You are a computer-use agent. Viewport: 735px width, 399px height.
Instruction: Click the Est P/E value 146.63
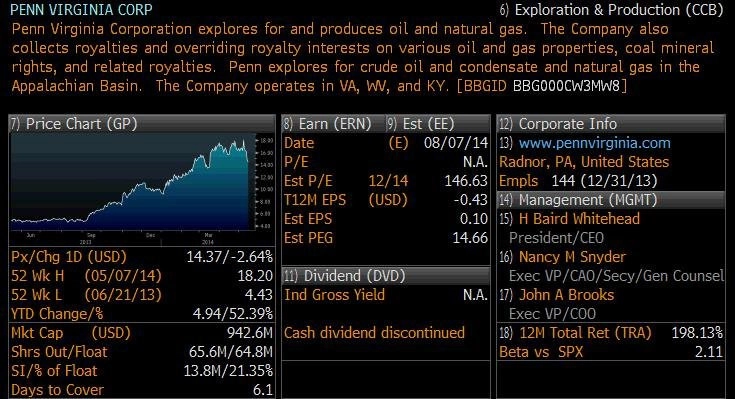pyautogui.click(x=466, y=181)
